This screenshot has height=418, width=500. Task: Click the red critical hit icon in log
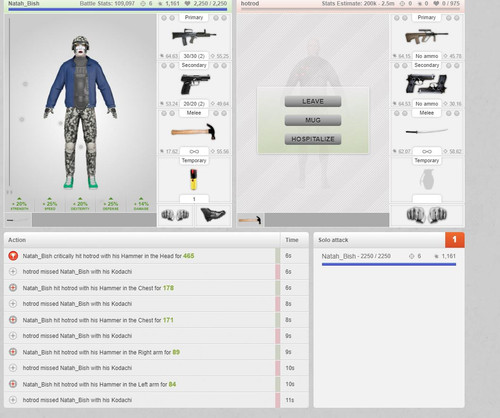(13, 256)
